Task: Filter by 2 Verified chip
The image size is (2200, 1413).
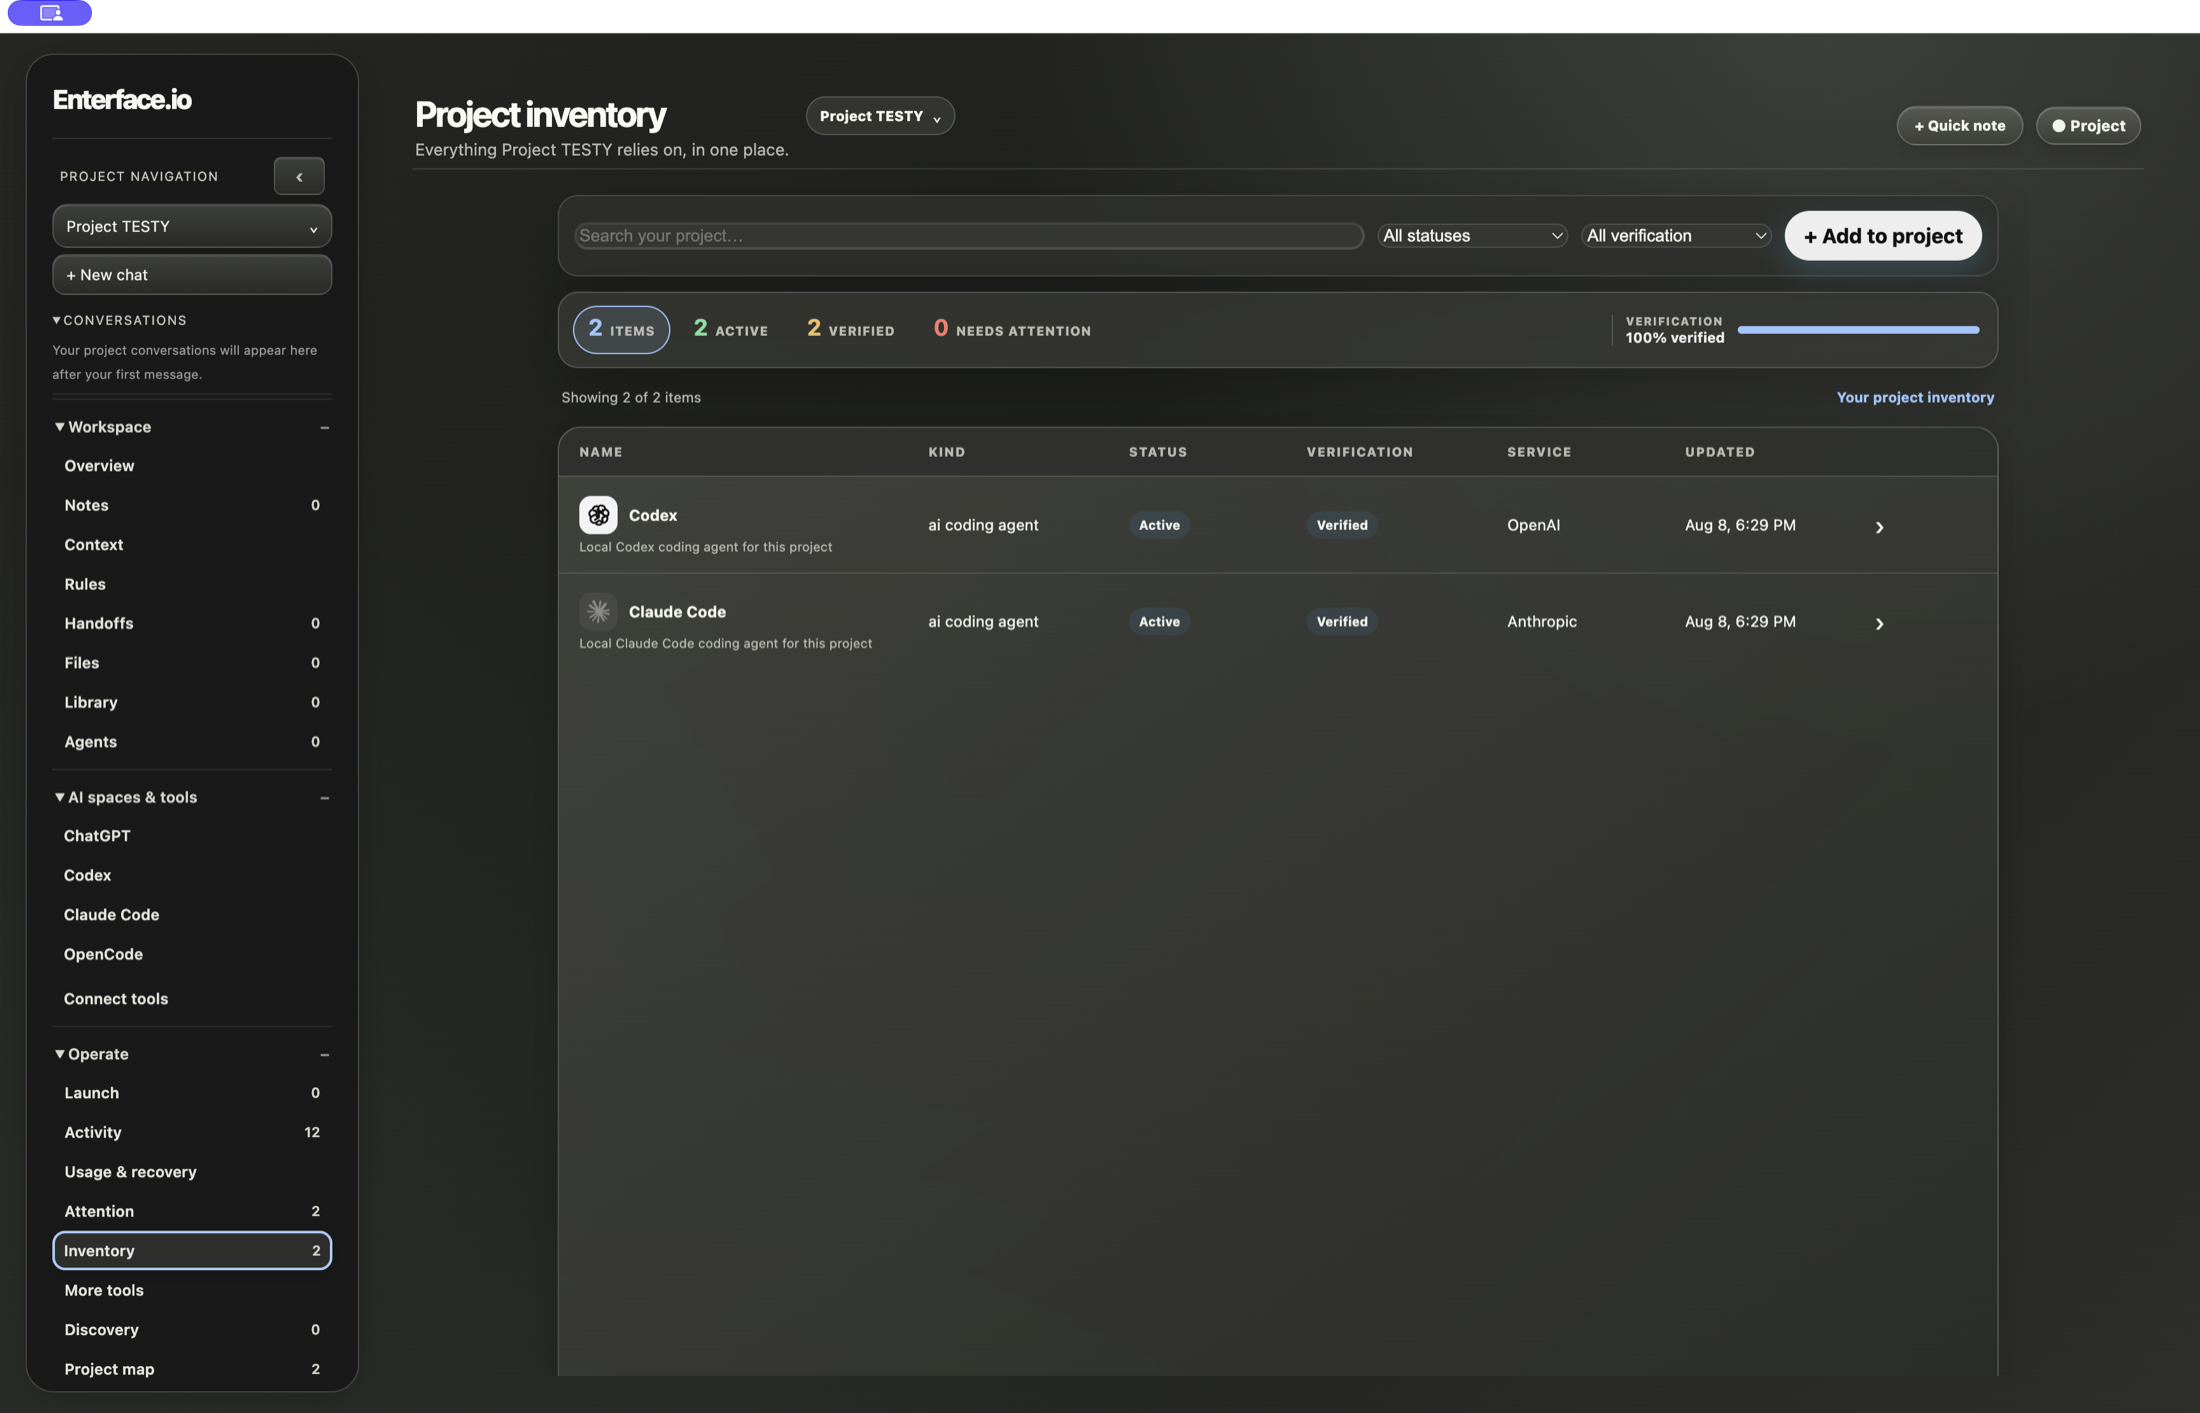Action: pos(851,329)
